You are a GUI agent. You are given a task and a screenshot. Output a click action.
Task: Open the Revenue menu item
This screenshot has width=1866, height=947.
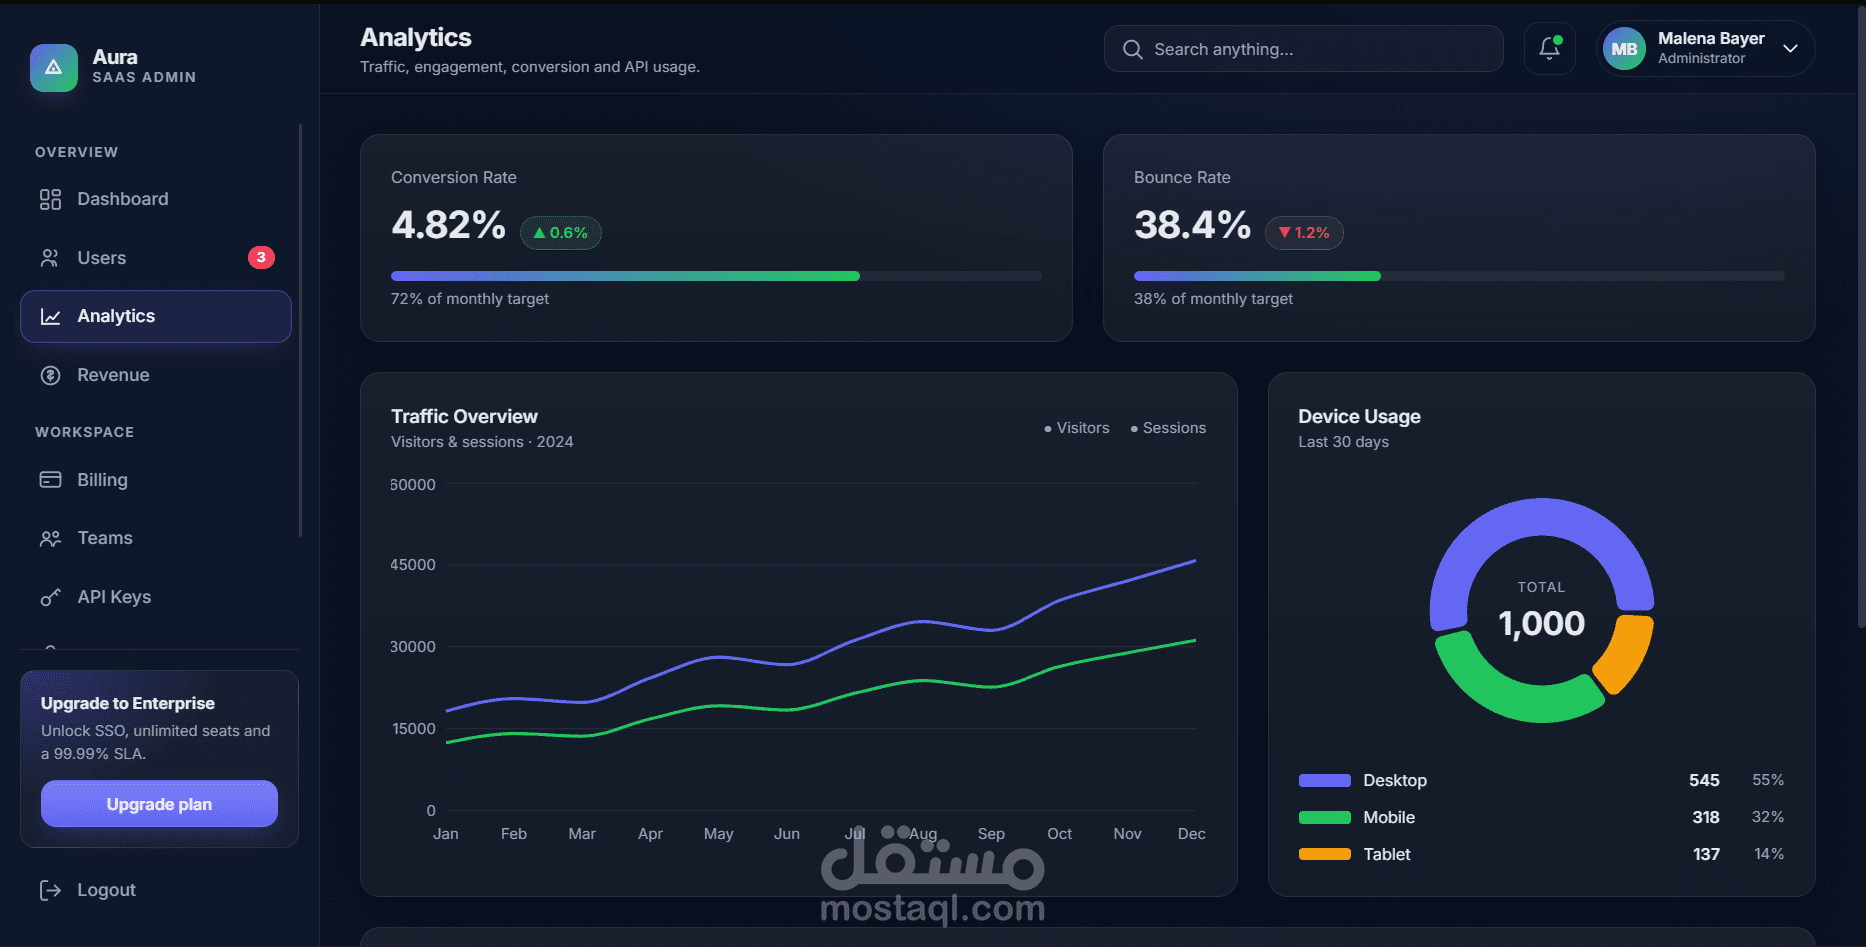click(156, 375)
